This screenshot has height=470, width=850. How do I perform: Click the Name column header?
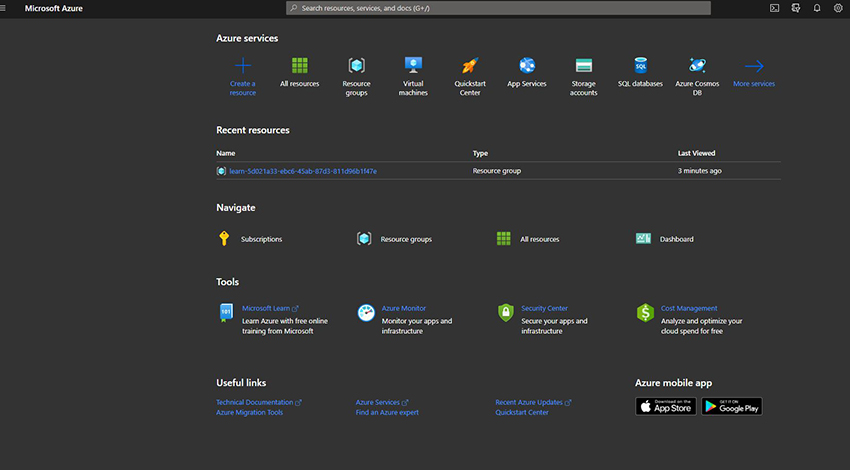point(226,153)
